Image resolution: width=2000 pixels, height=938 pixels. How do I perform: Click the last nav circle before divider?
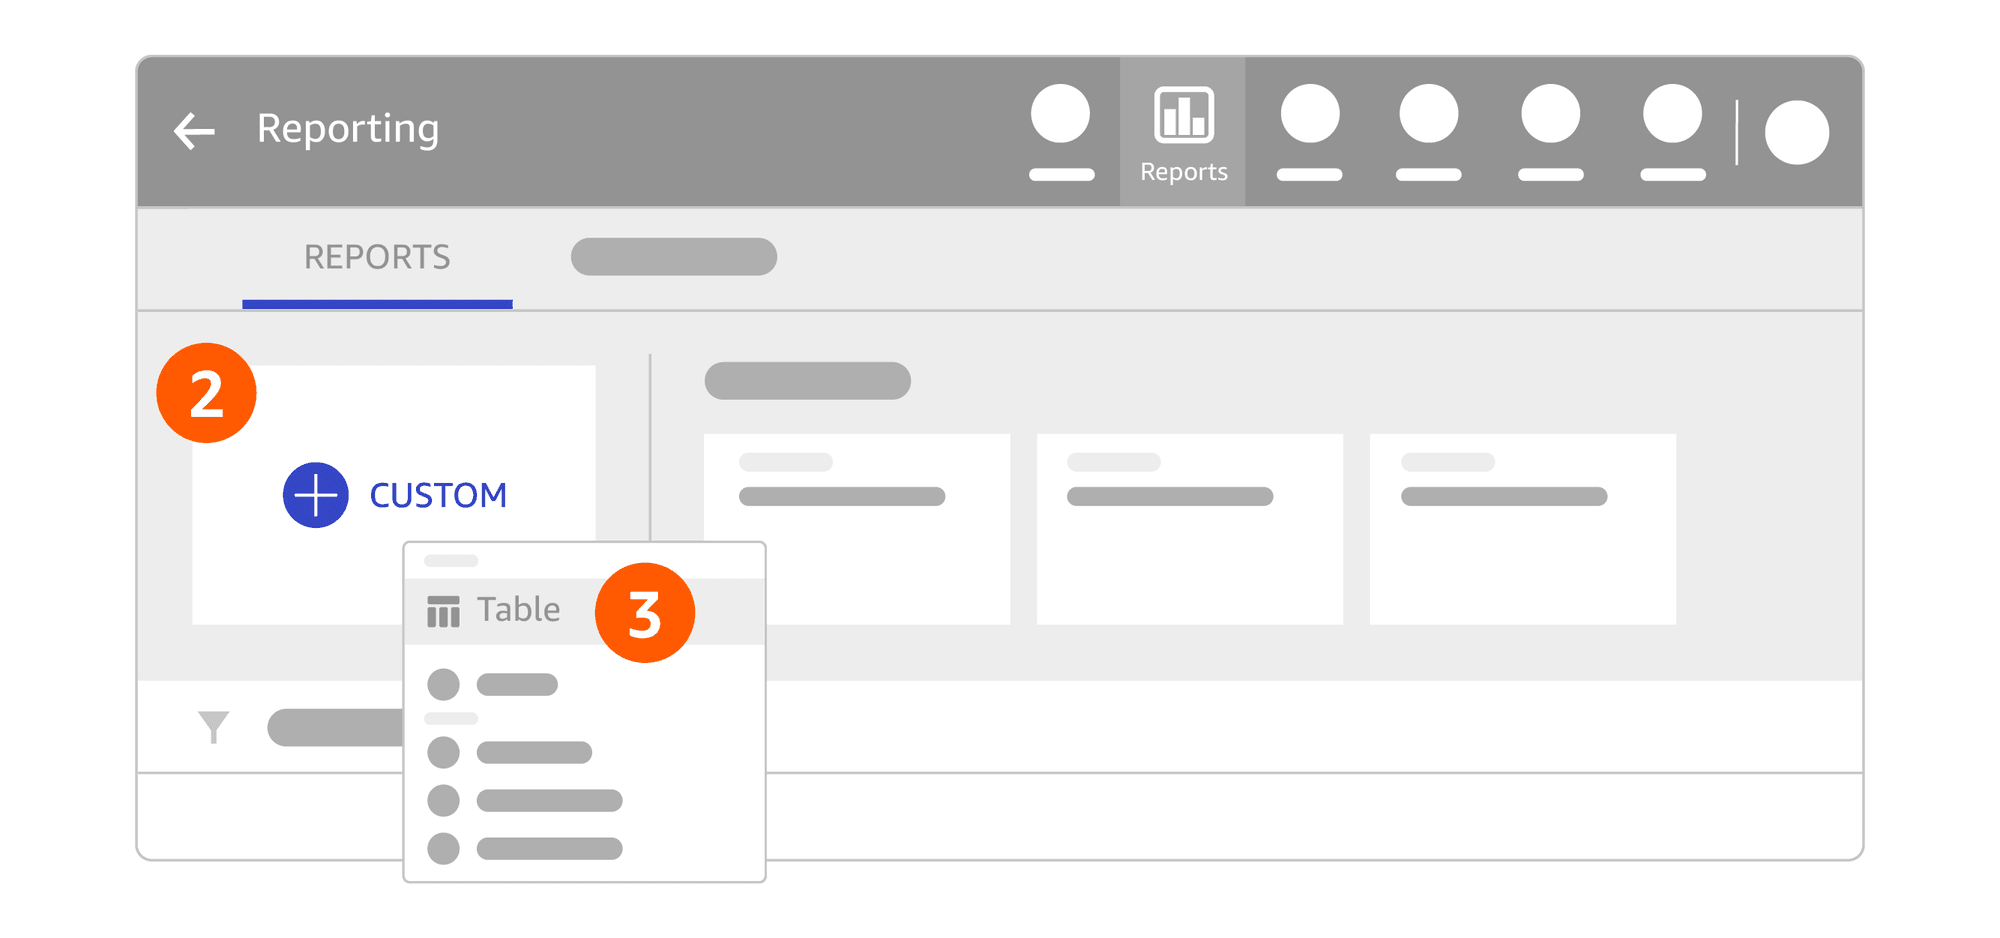point(1672,114)
